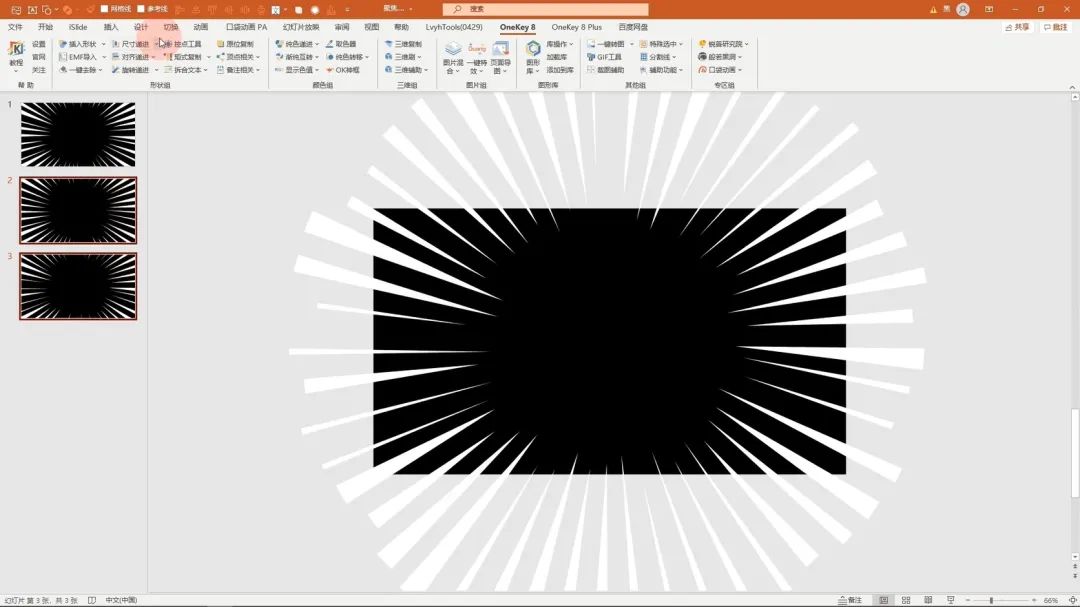Expand 渐纯互转 dropdown
This screenshot has height=607, width=1080.
[x=317, y=57]
